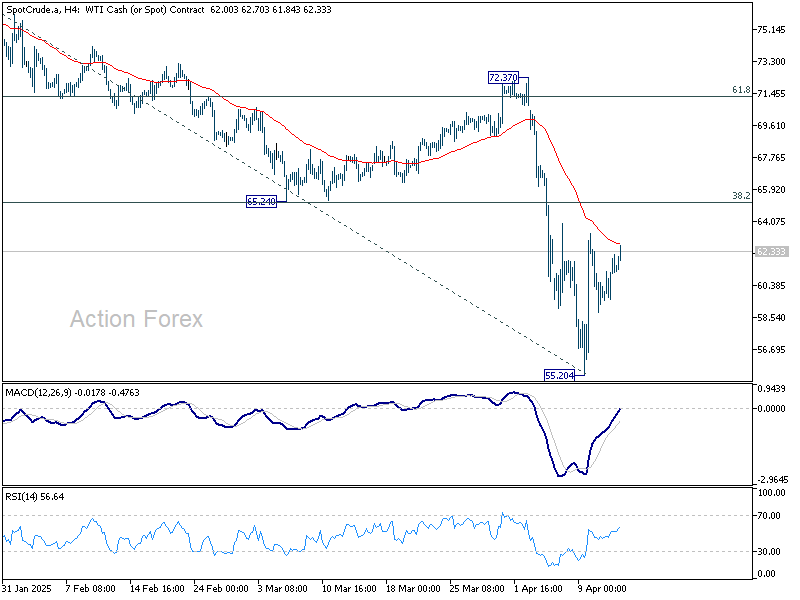Image resolution: width=800 pixels, height=600 pixels.
Task: Click the 10 Mar 16:00 time label
Action: [x=349, y=588]
